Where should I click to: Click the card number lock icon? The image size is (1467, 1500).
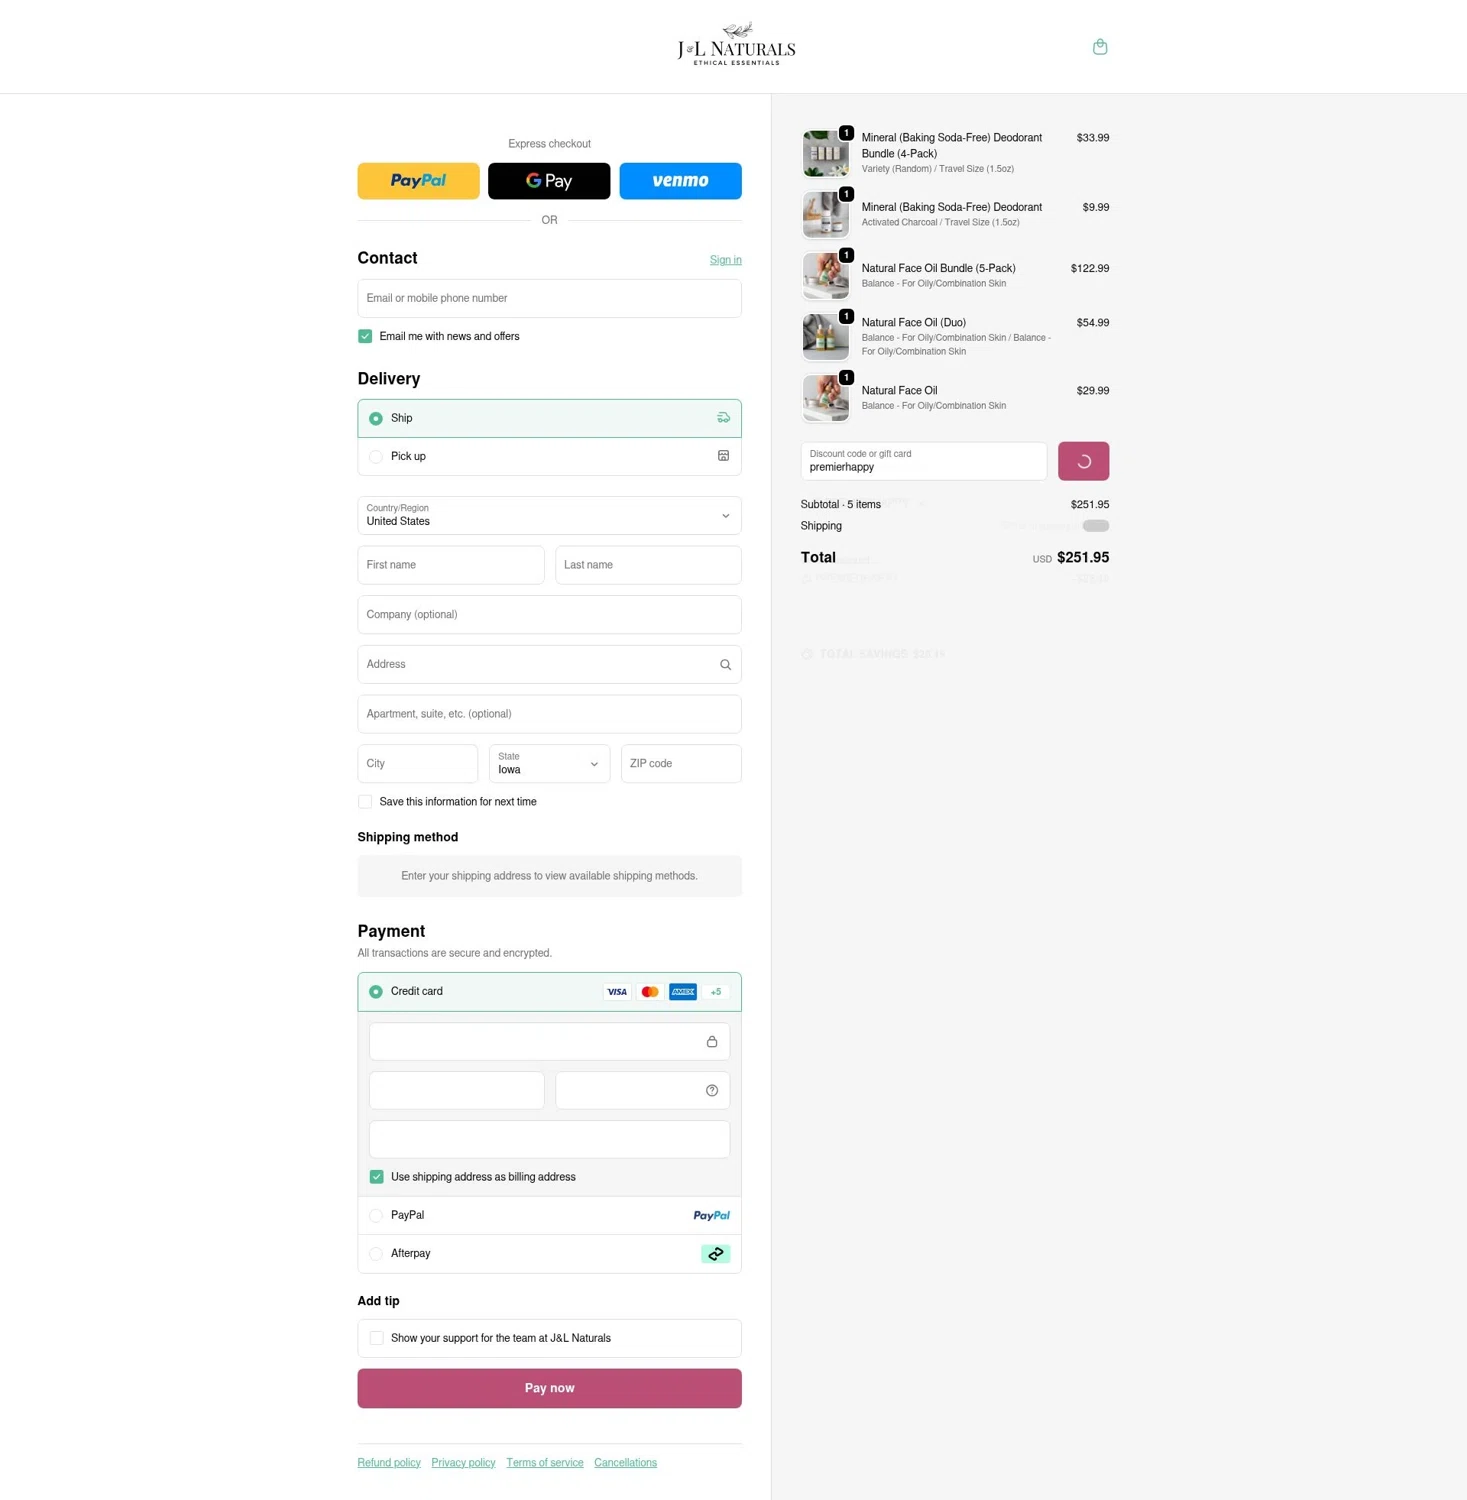click(x=712, y=1042)
